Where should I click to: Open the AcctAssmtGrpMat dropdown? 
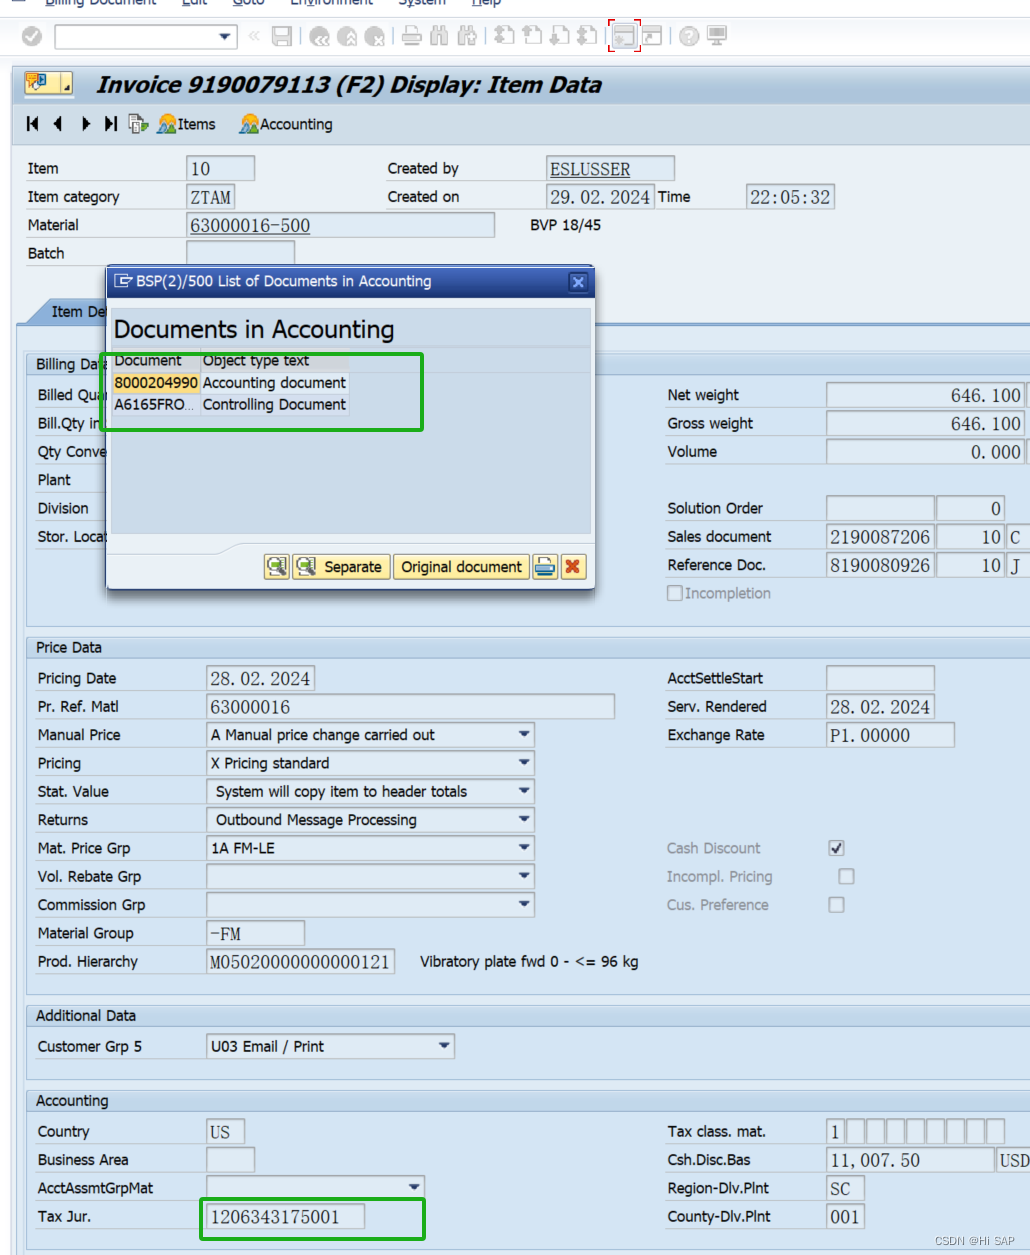click(x=414, y=1187)
